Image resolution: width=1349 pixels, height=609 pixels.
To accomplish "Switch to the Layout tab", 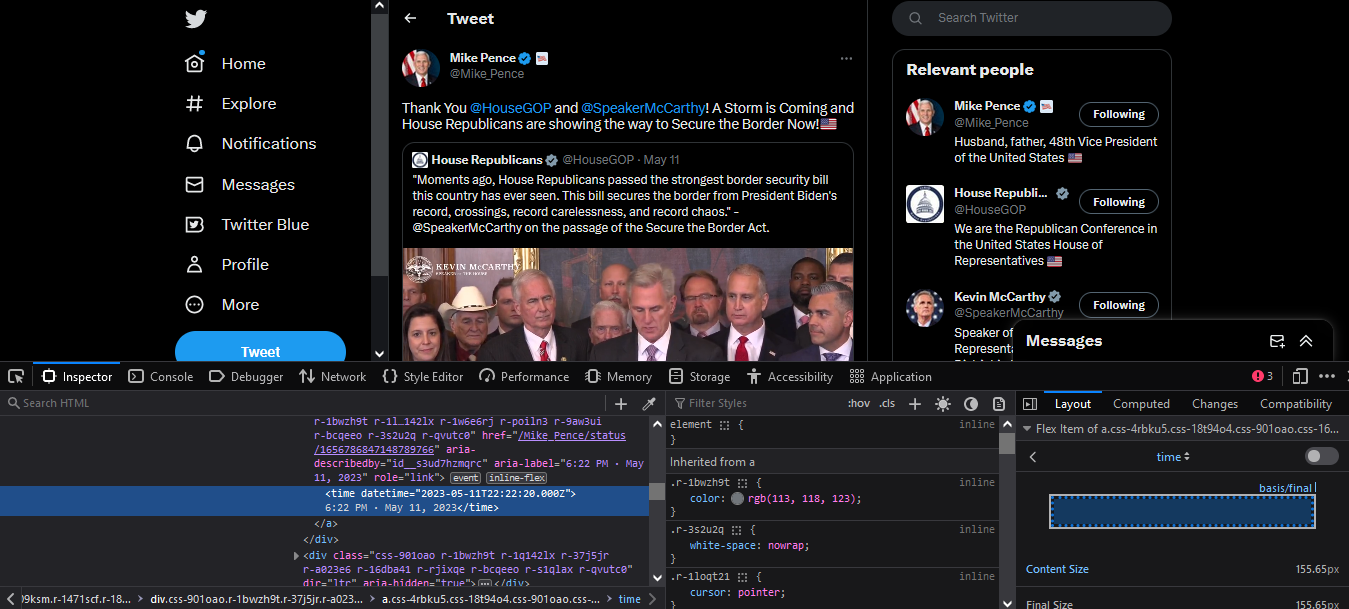I will click(1073, 404).
